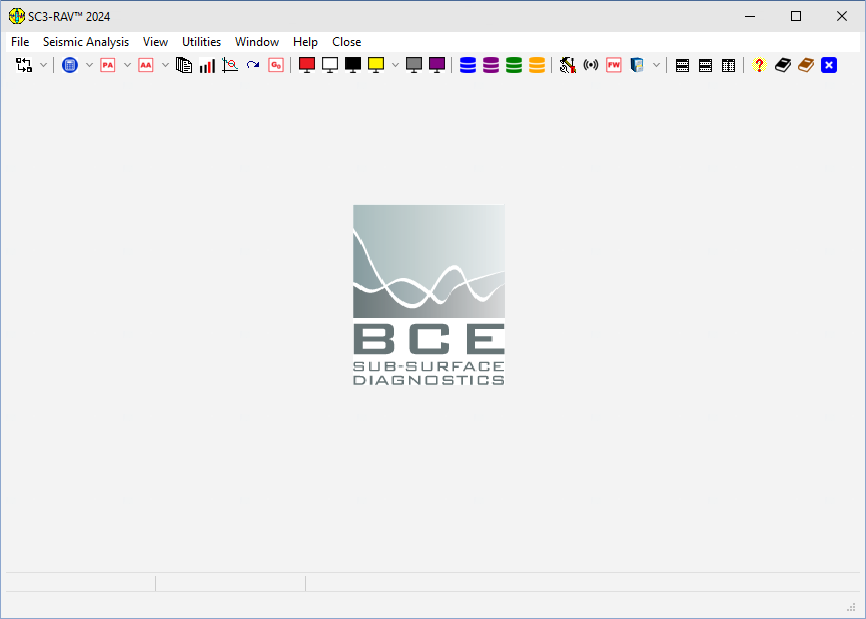Viewport: 866px width, 619px height.
Task: Click the vertical columns tile window icon
Action: tap(728, 65)
